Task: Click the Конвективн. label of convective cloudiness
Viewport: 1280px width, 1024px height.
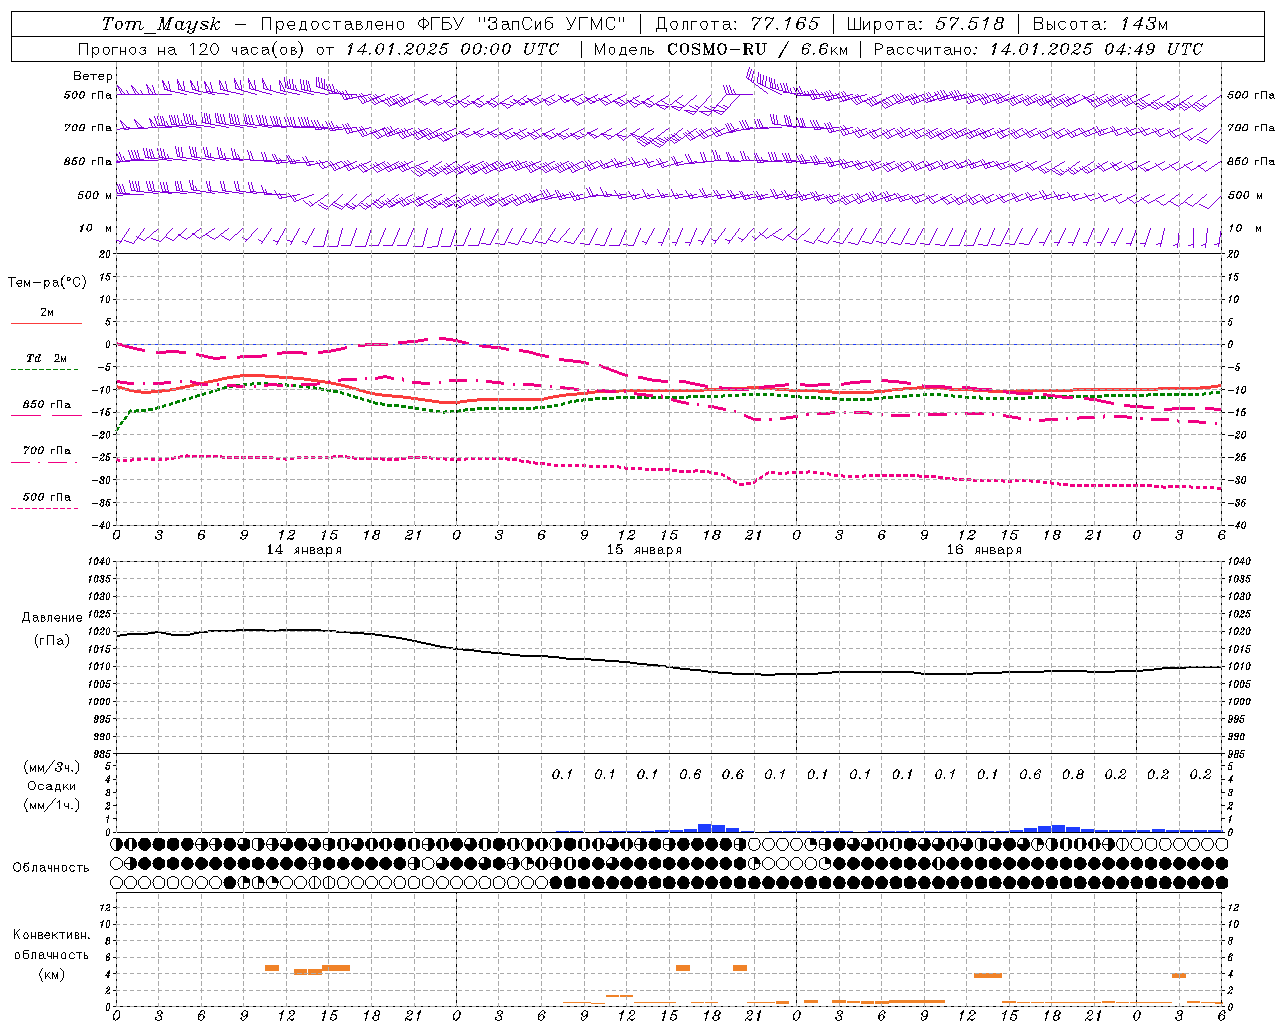Action: pyautogui.click(x=52, y=934)
